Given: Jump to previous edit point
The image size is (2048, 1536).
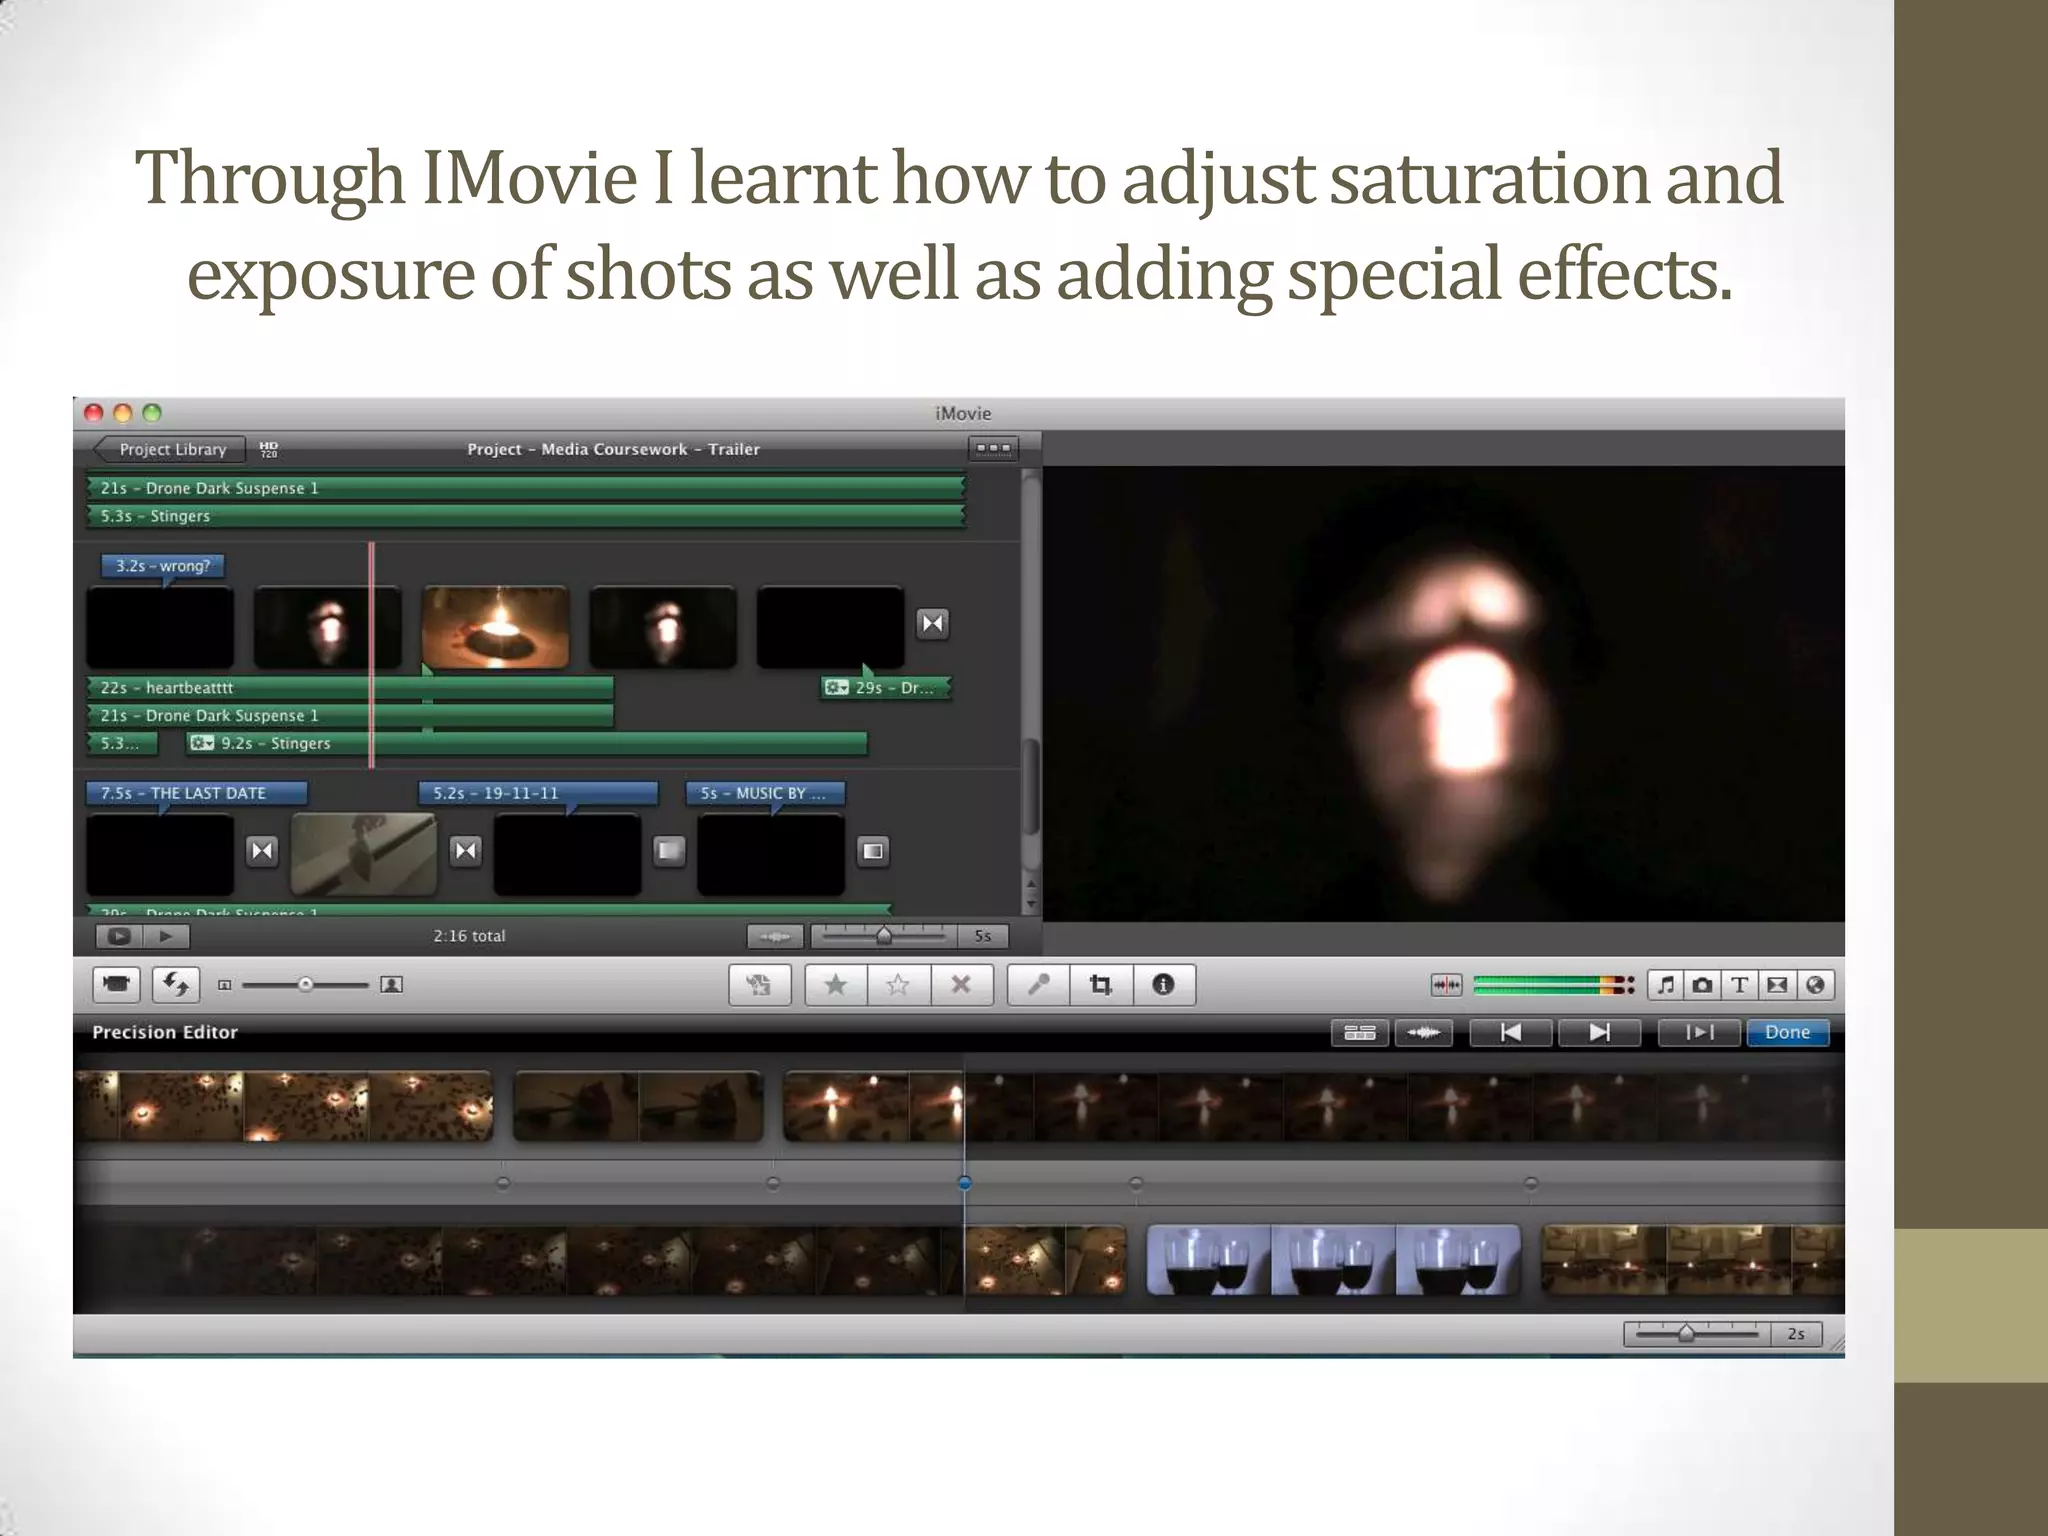Looking at the screenshot, I should 1511,1032.
